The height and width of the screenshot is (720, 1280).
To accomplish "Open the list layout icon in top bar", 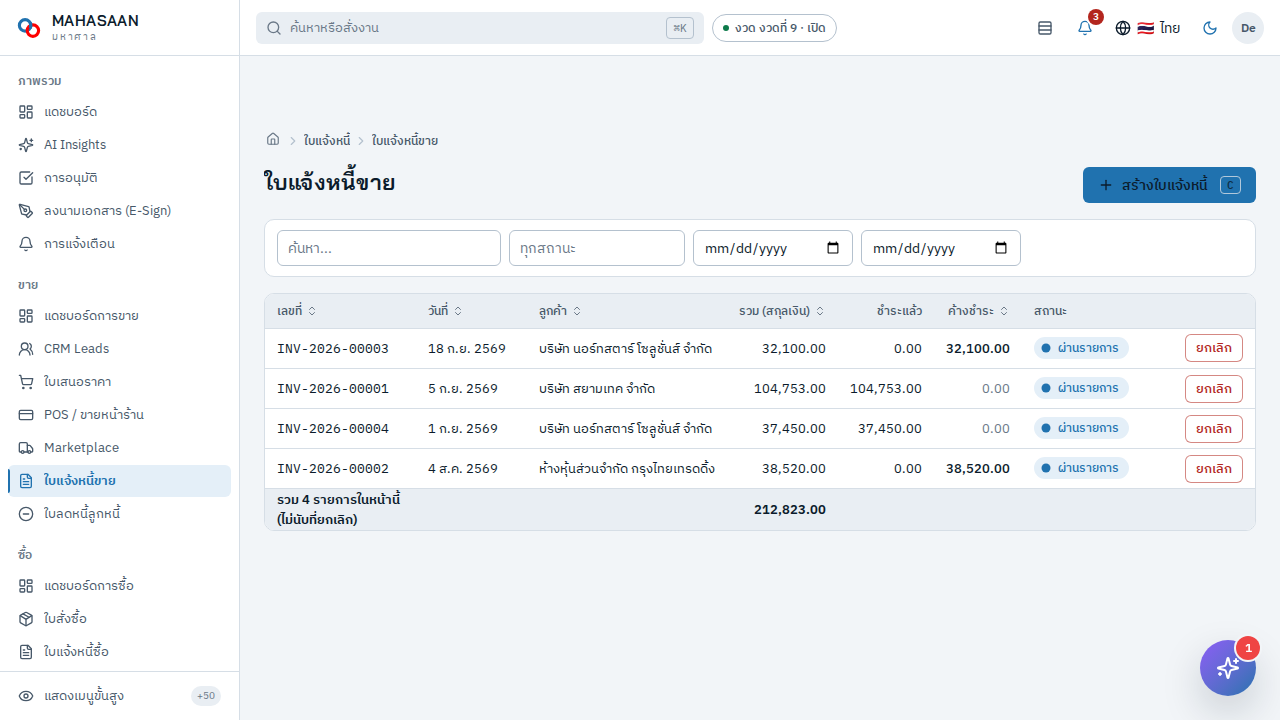I will tap(1045, 28).
